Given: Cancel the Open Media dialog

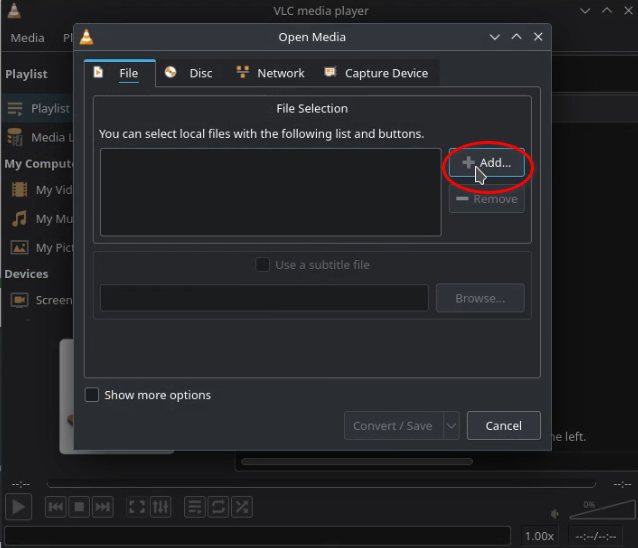Looking at the screenshot, I should (x=503, y=426).
